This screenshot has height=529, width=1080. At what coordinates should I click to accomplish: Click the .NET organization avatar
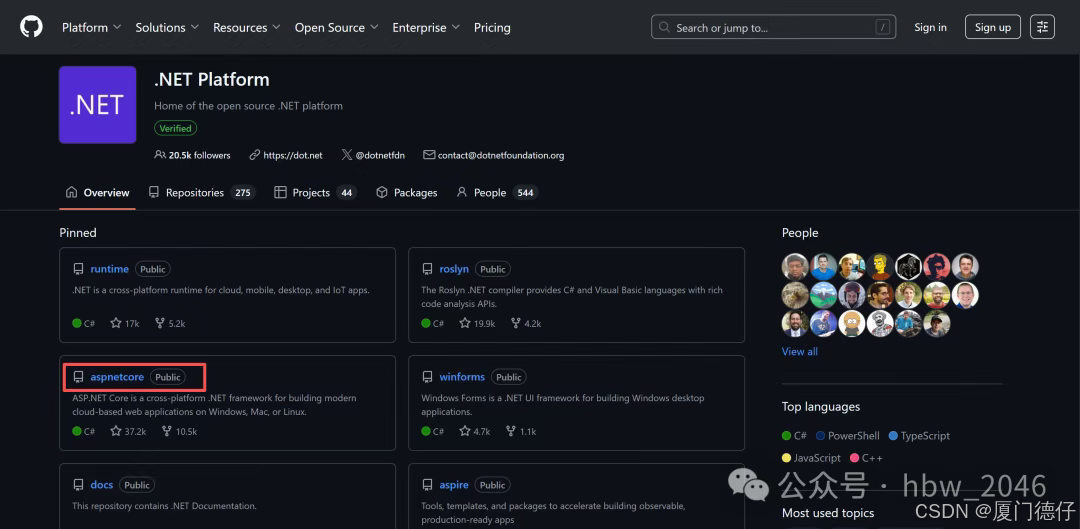tap(97, 105)
